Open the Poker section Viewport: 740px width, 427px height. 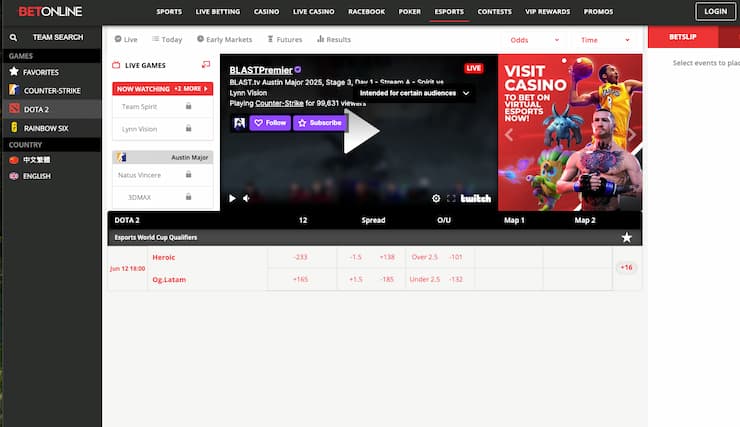click(409, 12)
